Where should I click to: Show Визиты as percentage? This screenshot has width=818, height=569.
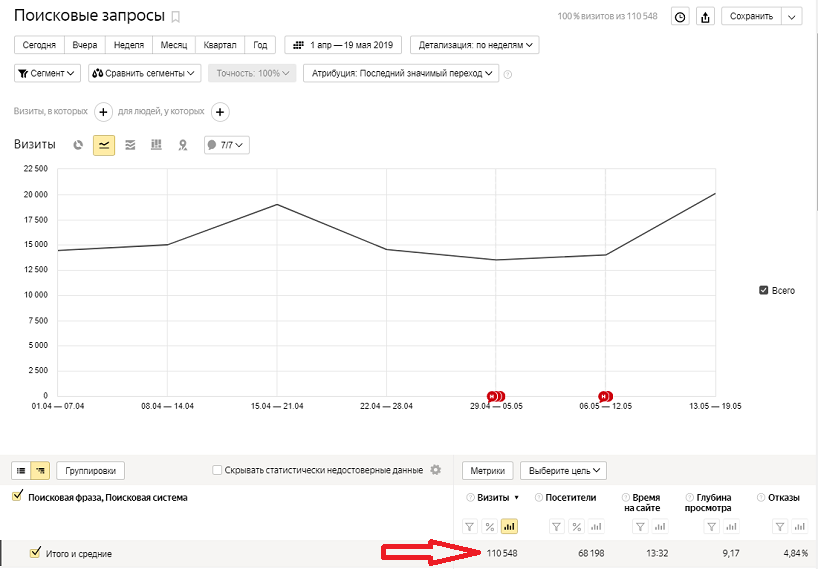489,527
